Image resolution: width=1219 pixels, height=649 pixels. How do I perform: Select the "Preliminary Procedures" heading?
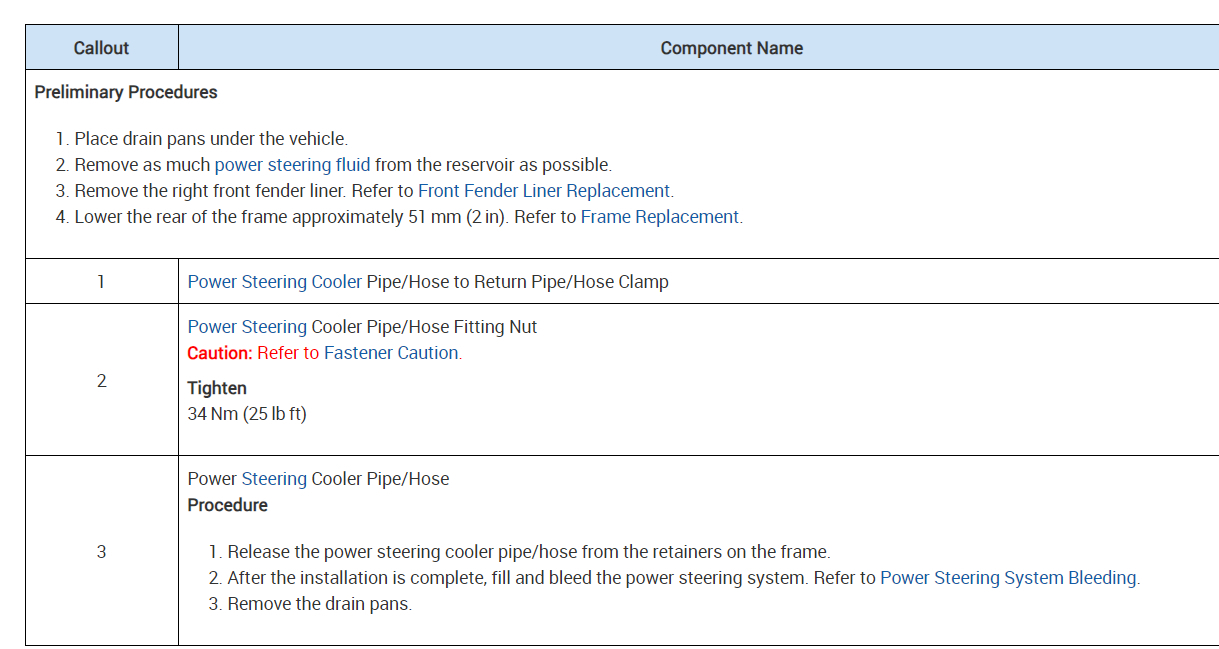click(x=126, y=92)
